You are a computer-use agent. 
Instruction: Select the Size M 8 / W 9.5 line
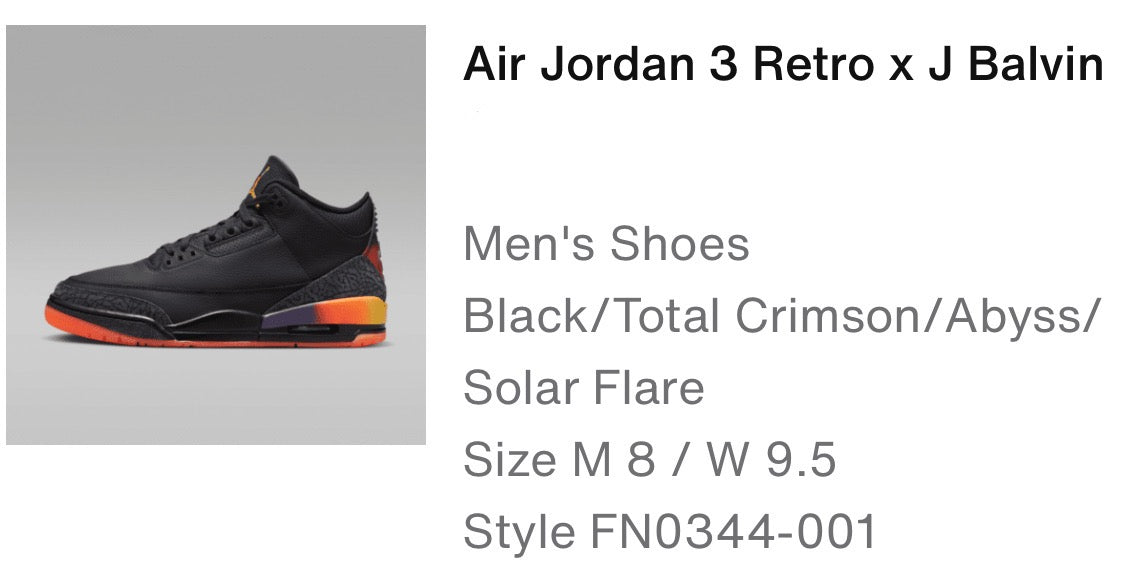click(x=649, y=460)
